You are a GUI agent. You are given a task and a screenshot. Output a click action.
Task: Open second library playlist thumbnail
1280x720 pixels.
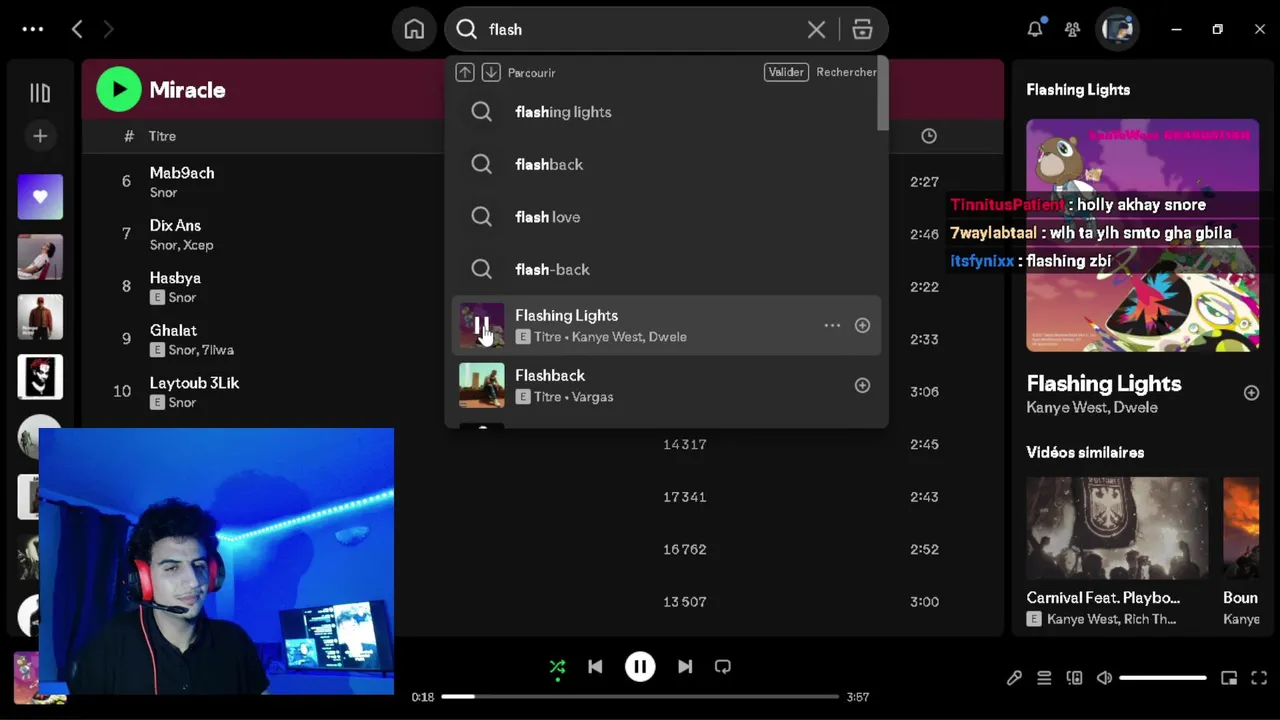coord(40,257)
